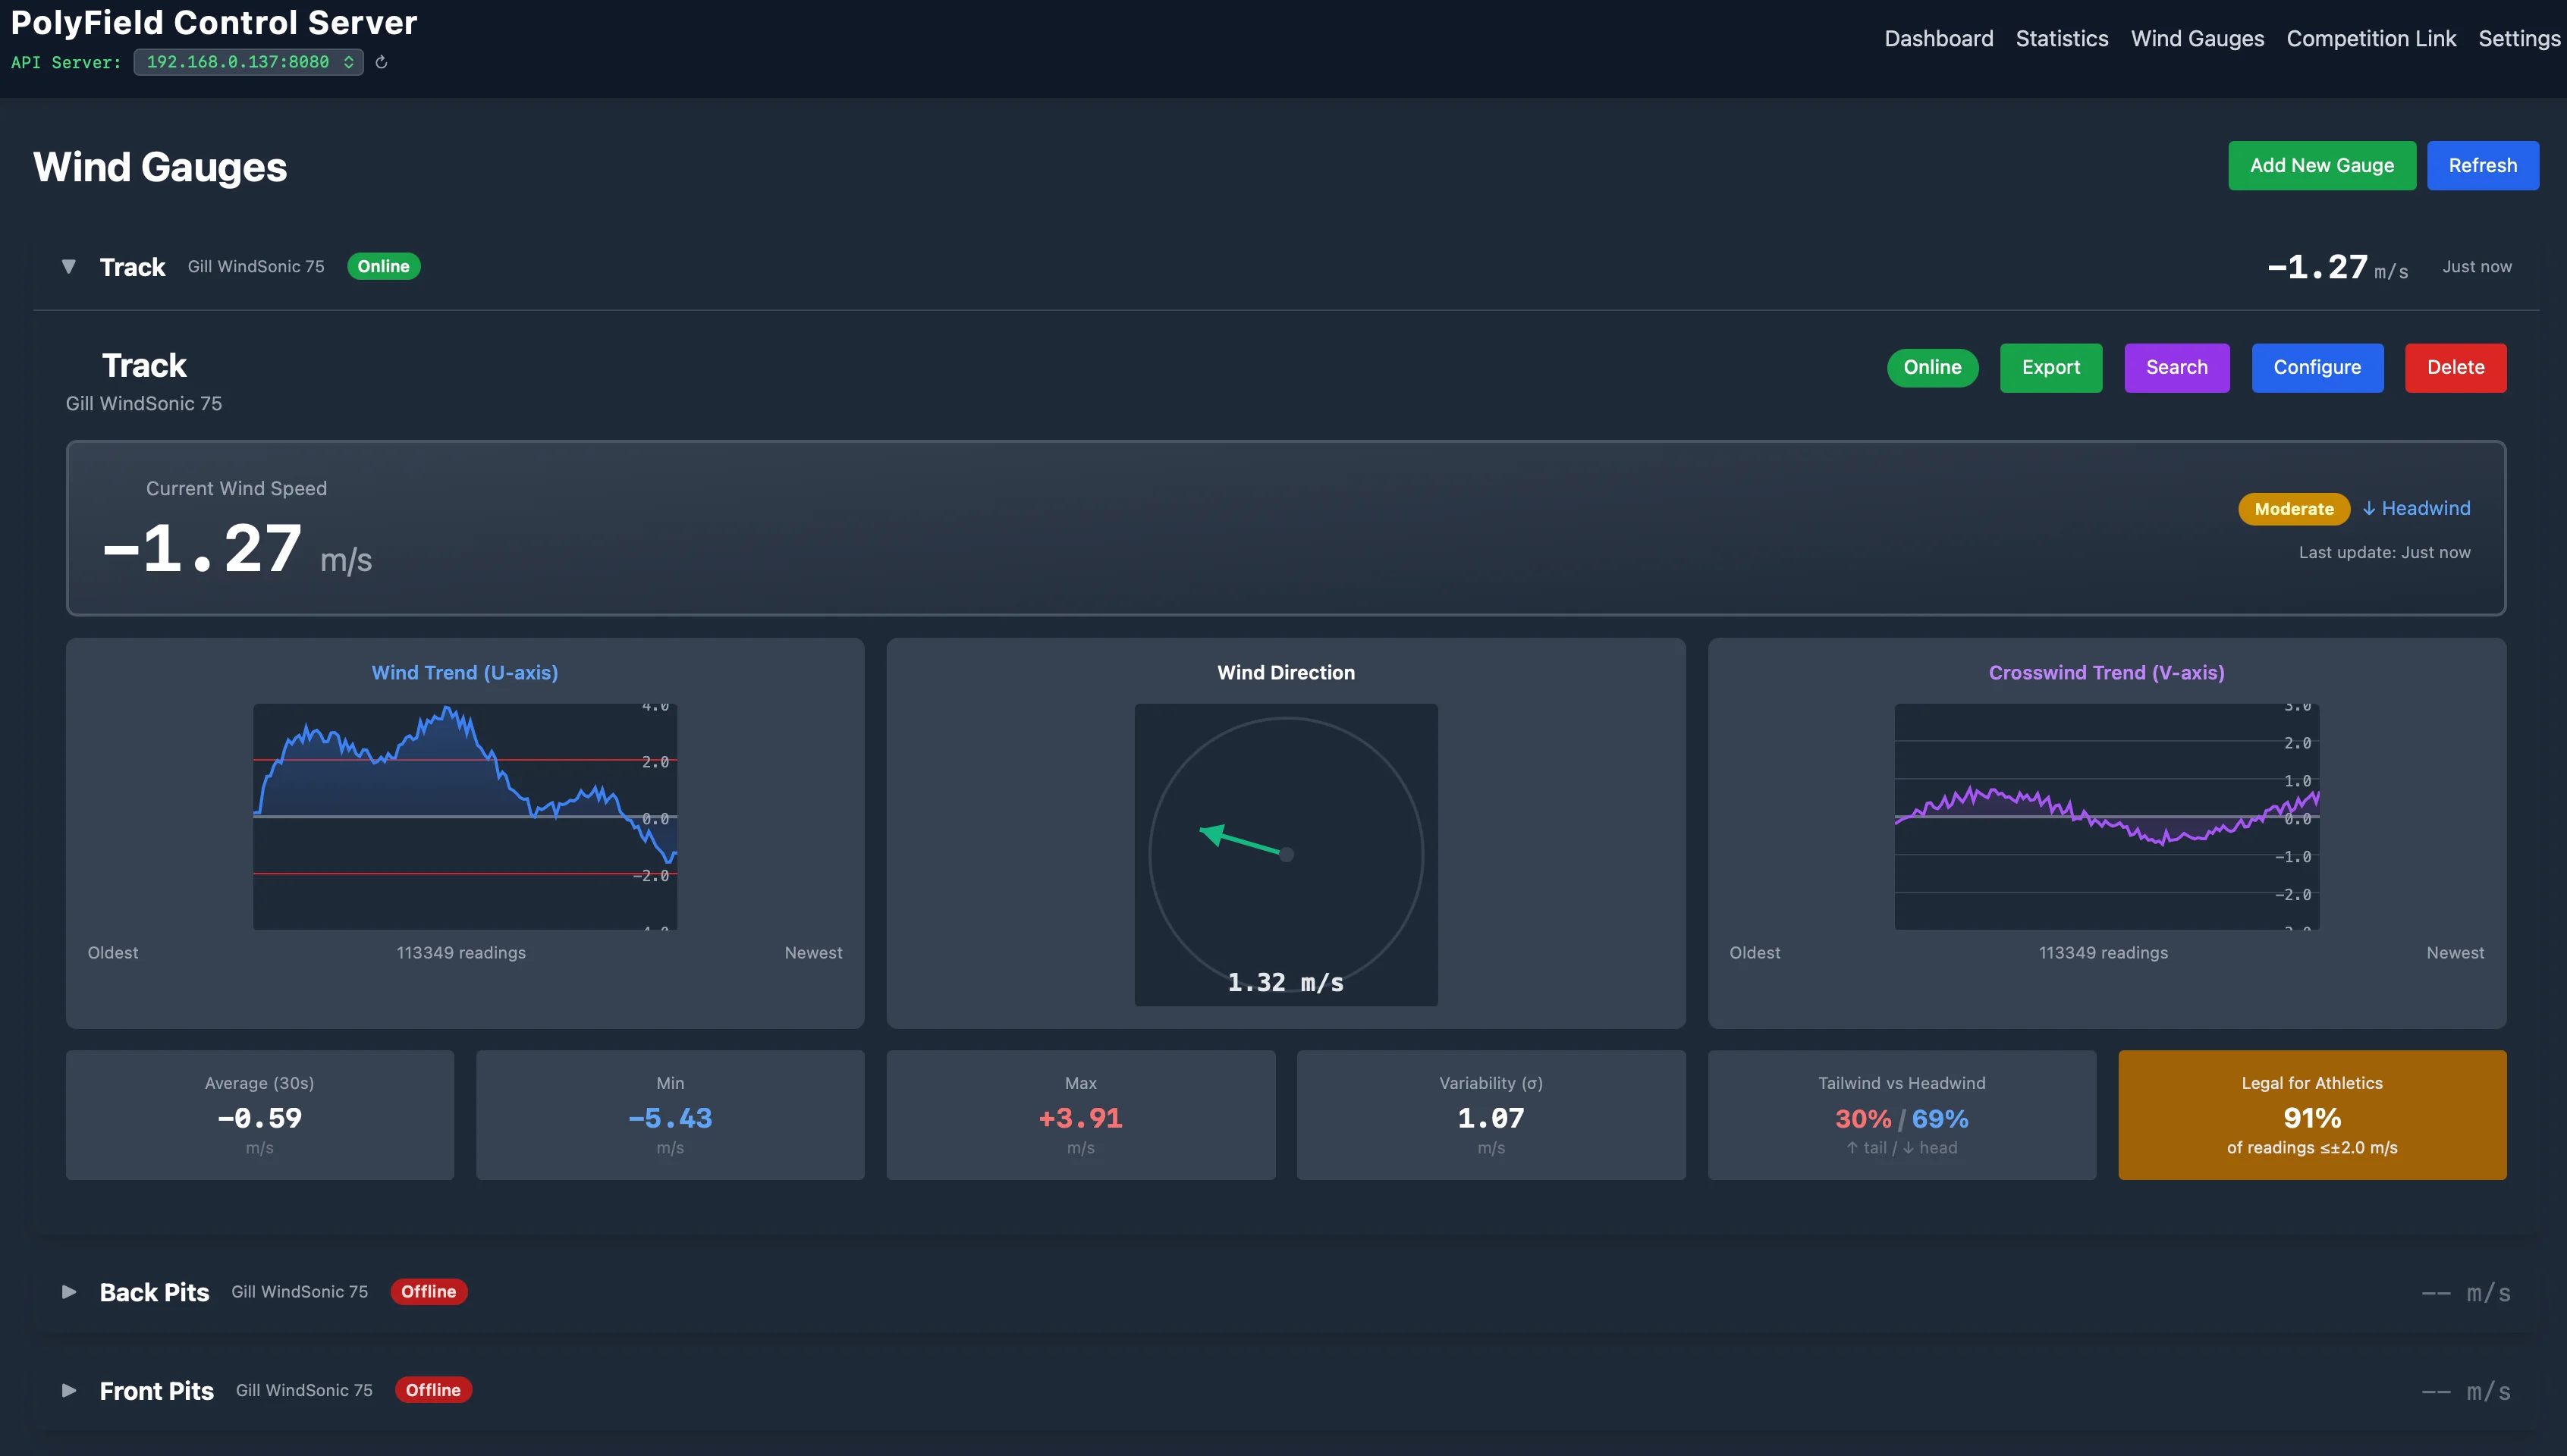The height and width of the screenshot is (1456, 2567).
Task: Click the Crosswind Trend (V-axis) chart
Action: (2106, 816)
